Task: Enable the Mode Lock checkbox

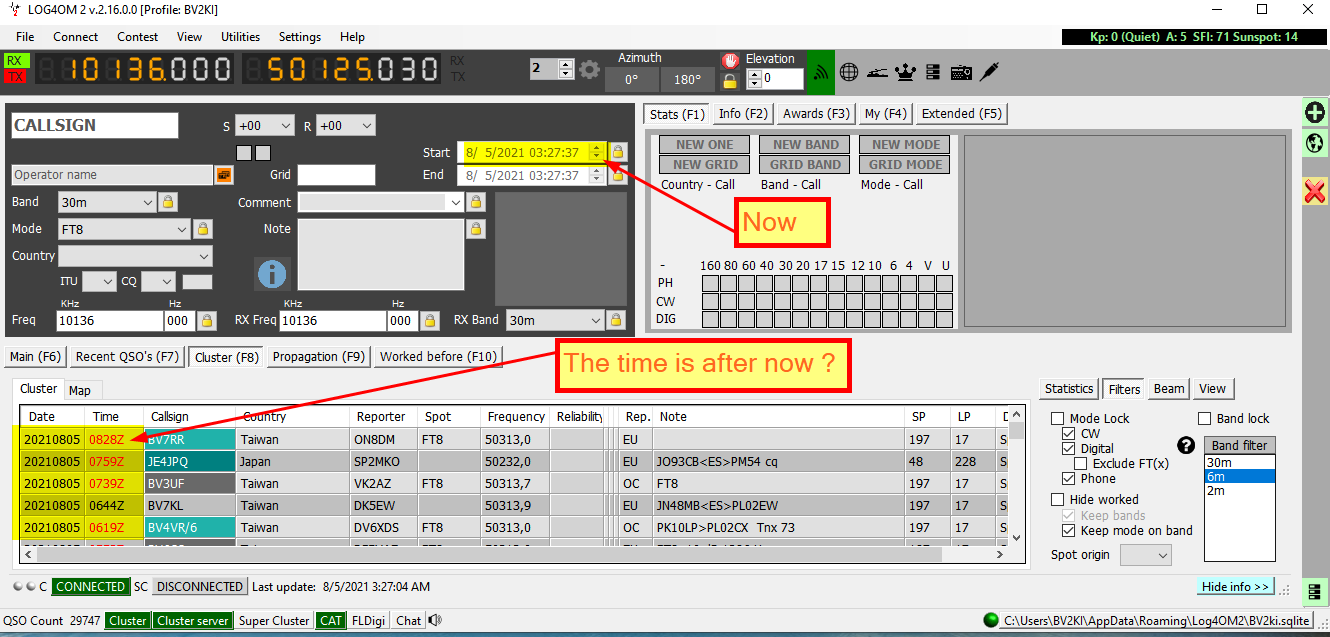Action: point(1058,418)
